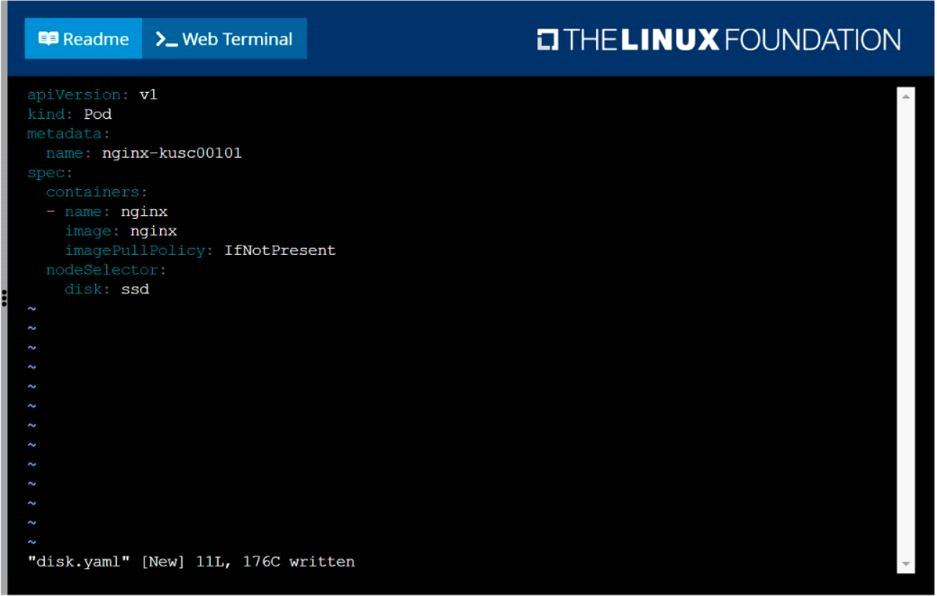The width and height of the screenshot is (937, 596).
Task: Click the kind: Pod line
Action: pyautogui.click(x=69, y=114)
